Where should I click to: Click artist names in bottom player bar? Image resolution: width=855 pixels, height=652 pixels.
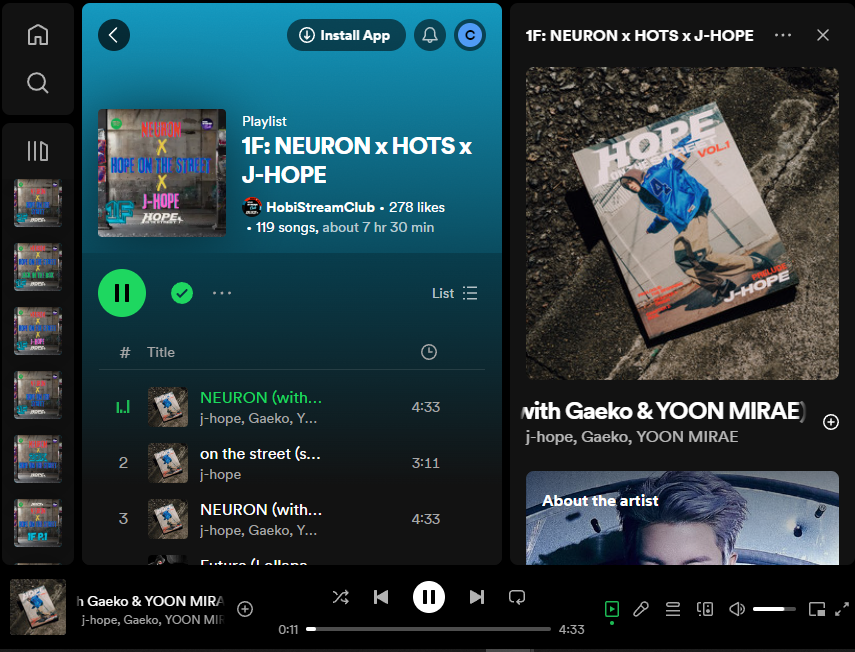[x=153, y=620]
